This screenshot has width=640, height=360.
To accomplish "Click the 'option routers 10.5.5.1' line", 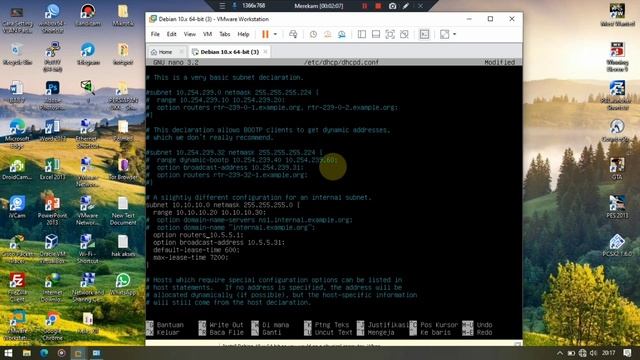I will [x=198, y=235].
